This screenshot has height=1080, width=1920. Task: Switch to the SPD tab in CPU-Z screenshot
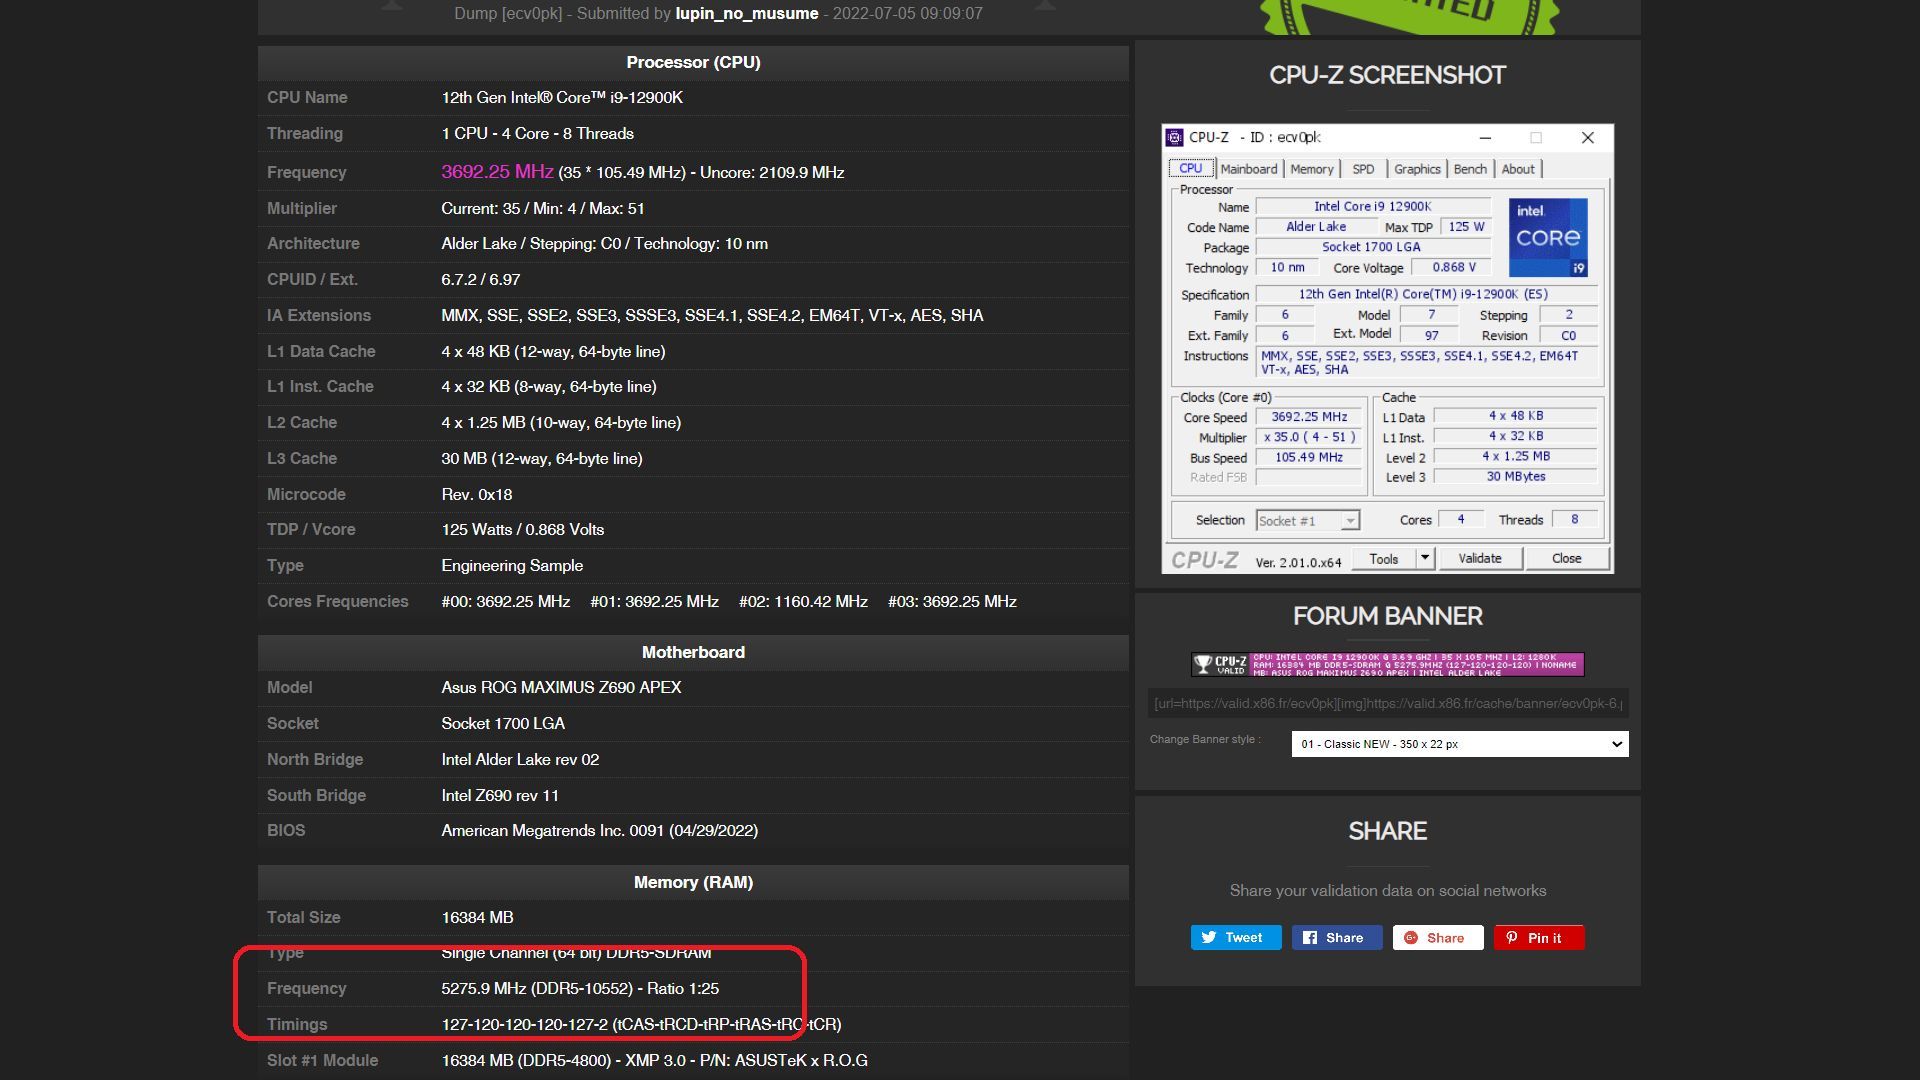tap(1363, 169)
